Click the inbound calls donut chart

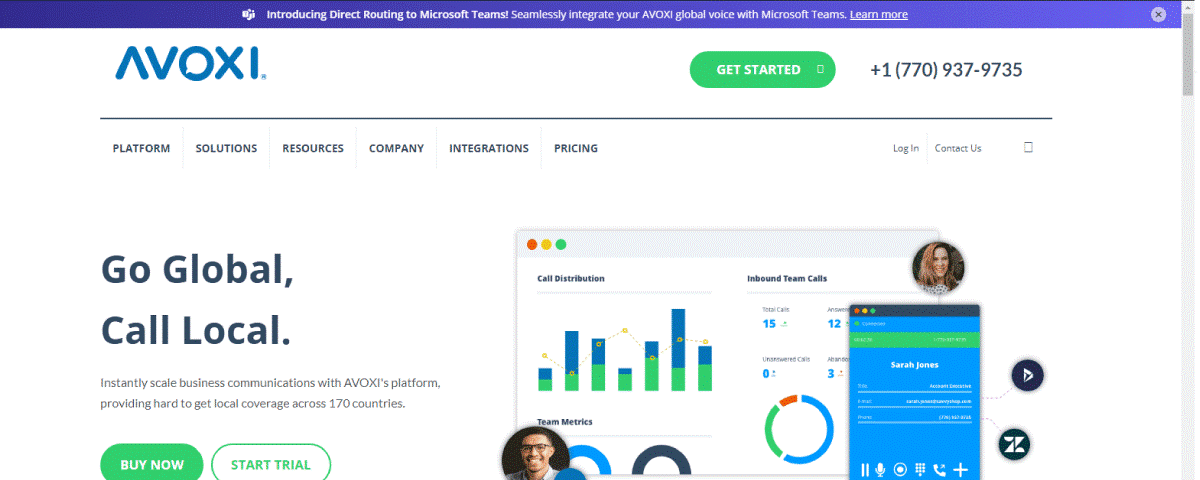tap(799, 430)
